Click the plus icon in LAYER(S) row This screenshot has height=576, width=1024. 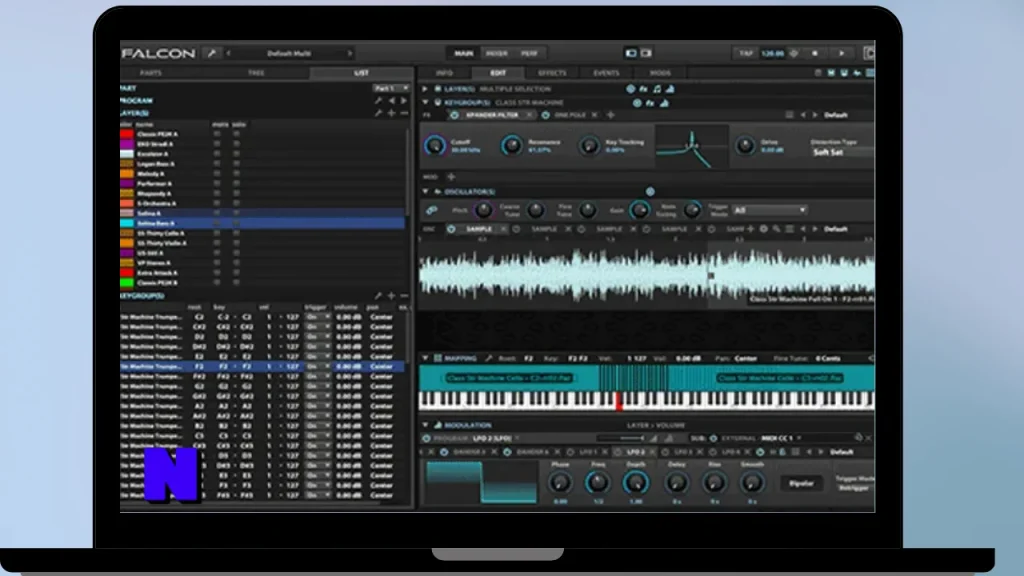391,113
